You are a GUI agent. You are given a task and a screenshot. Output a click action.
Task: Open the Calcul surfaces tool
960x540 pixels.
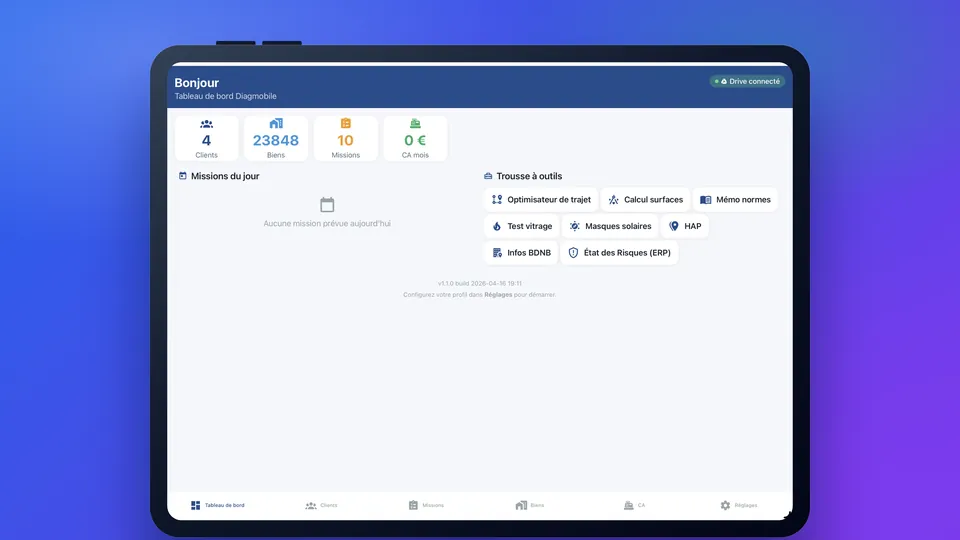pyautogui.click(x=645, y=200)
